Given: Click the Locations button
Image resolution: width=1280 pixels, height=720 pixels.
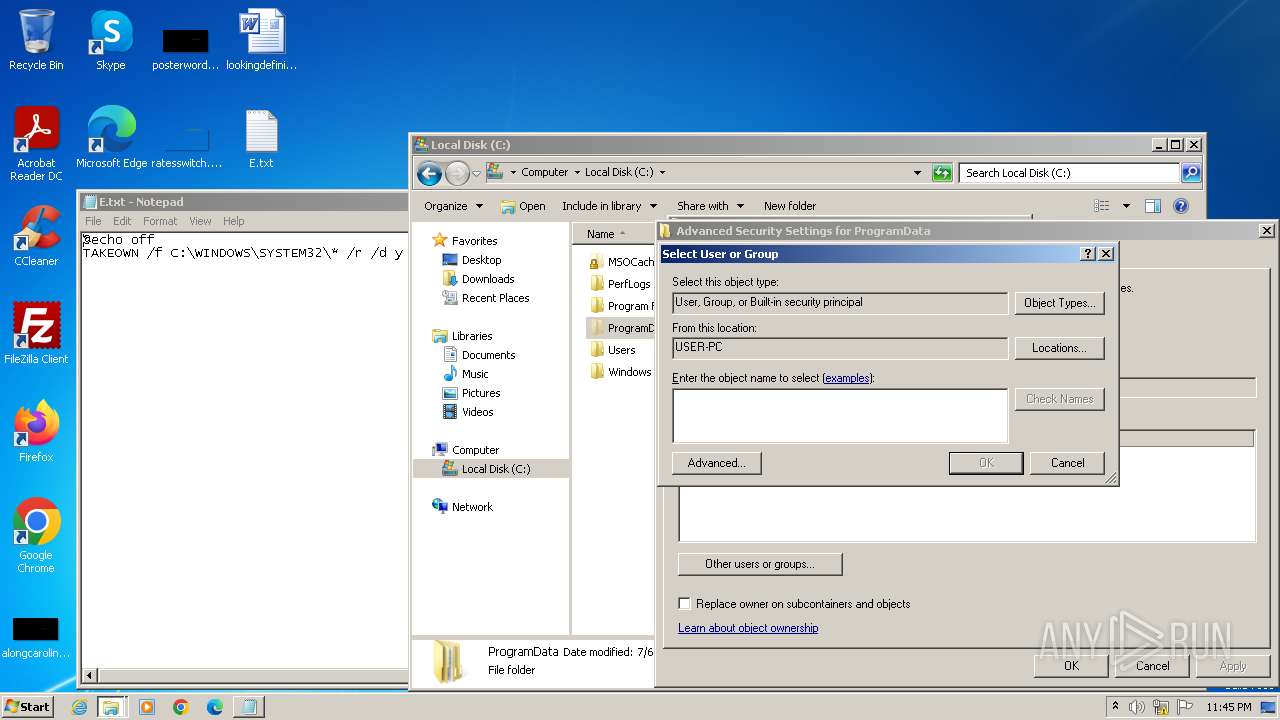Looking at the screenshot, I should 1060,348.
